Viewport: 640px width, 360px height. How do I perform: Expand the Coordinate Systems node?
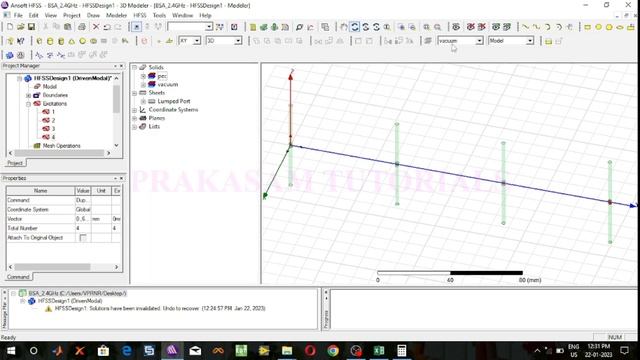tap(134, 110)
